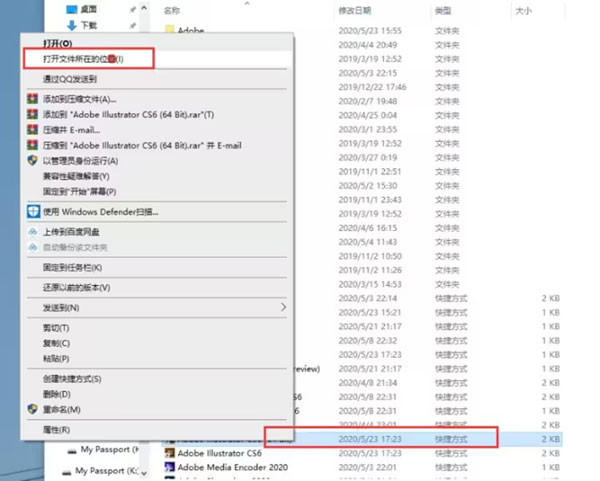Screen dimensions: 600x481
Task: Click Adobe Illustrator CS6 shortcut icon
Action: click(170, 453)
